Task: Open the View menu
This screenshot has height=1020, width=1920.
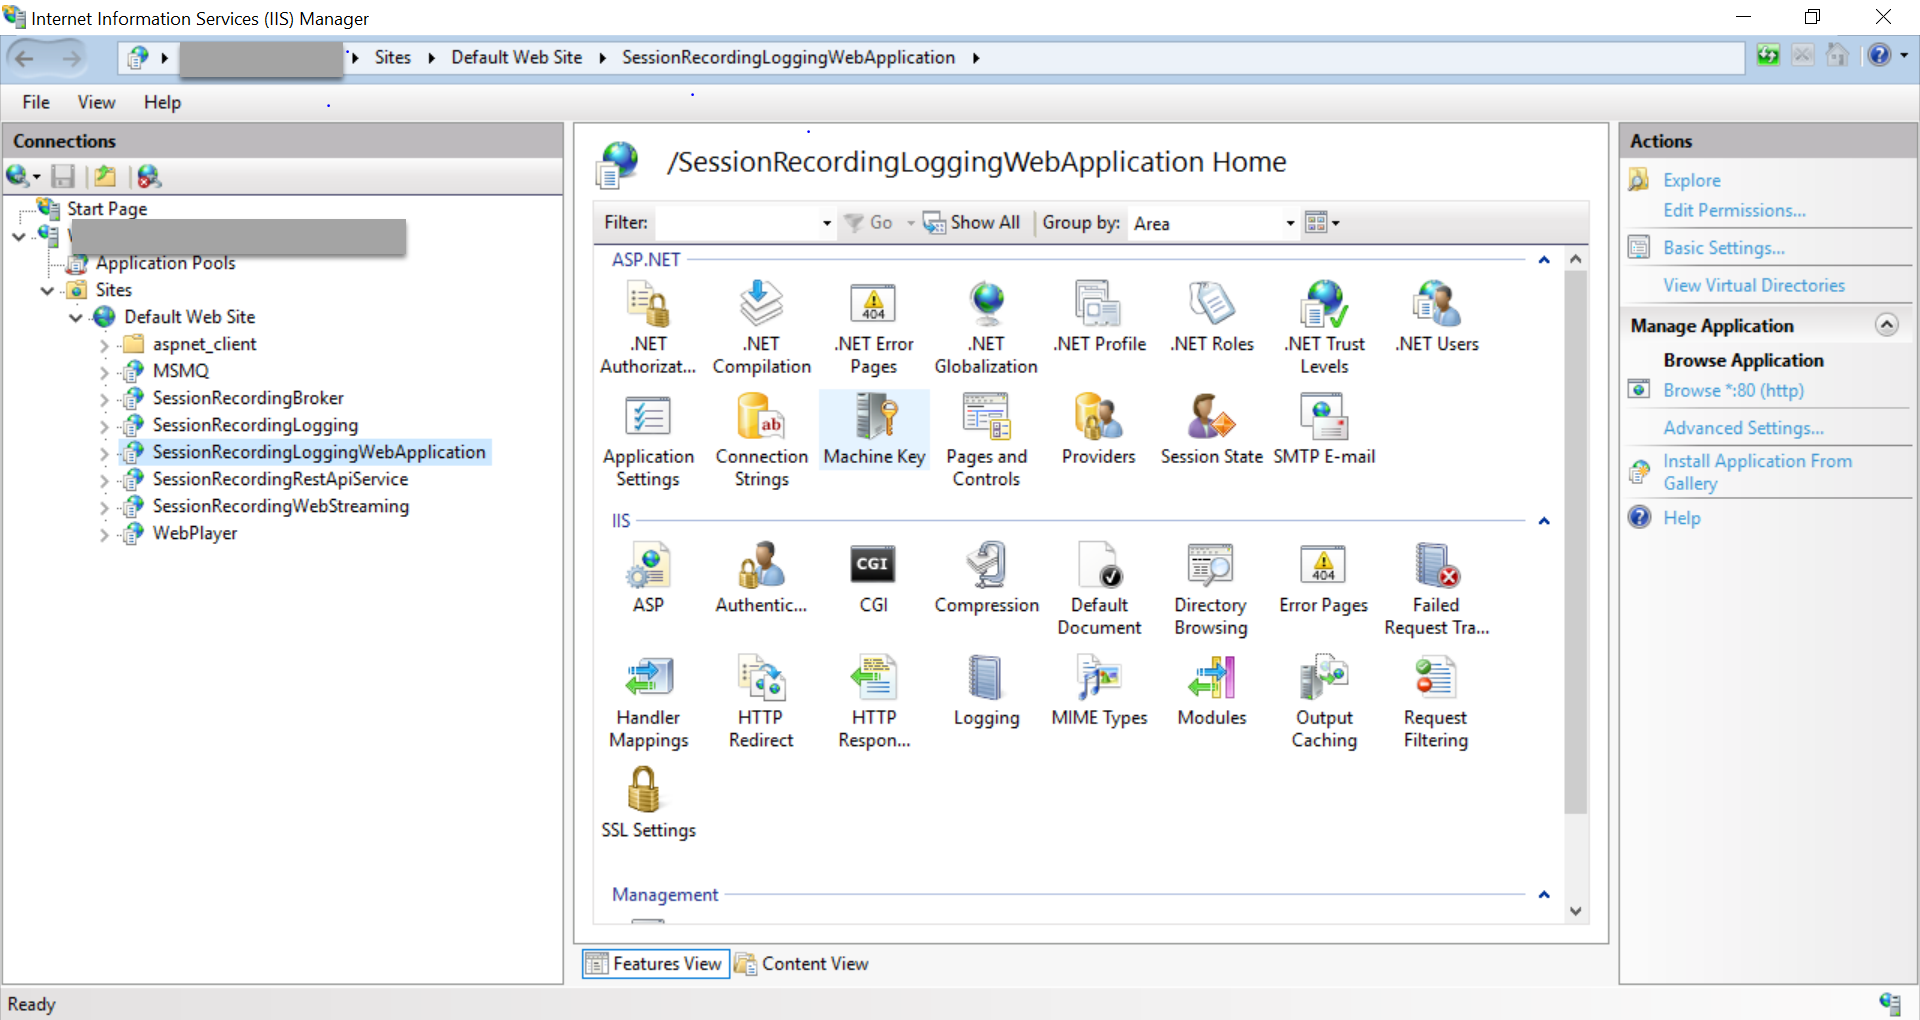Action: point(96,101)
